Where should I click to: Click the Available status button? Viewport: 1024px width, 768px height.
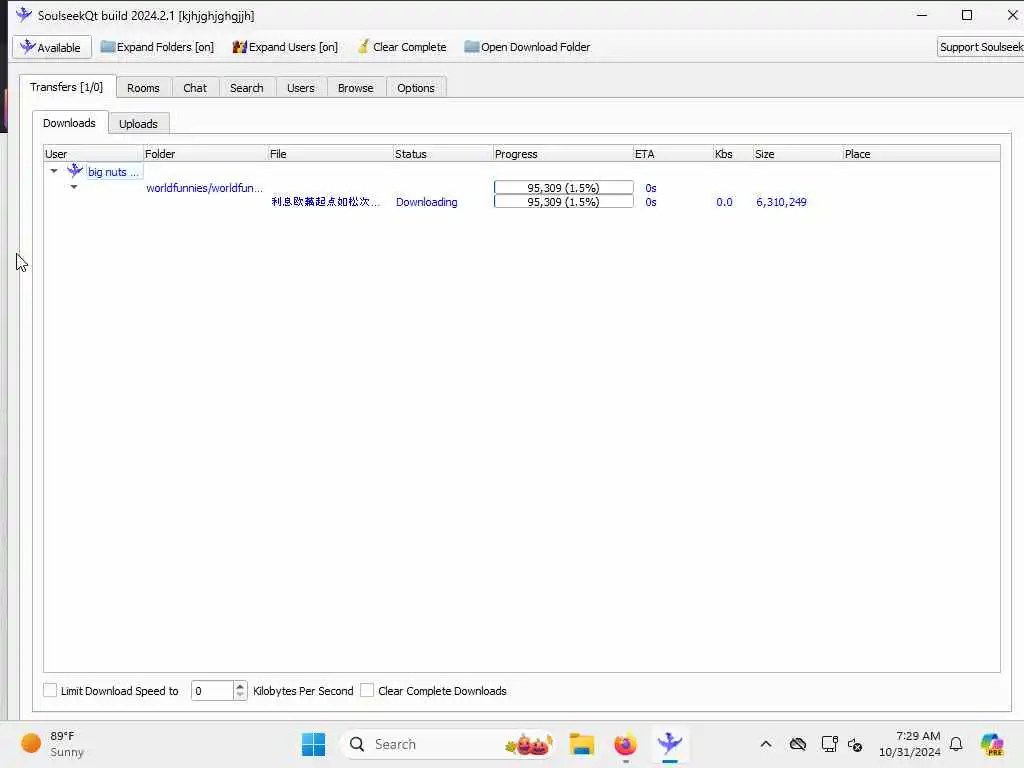coord(52,47)
